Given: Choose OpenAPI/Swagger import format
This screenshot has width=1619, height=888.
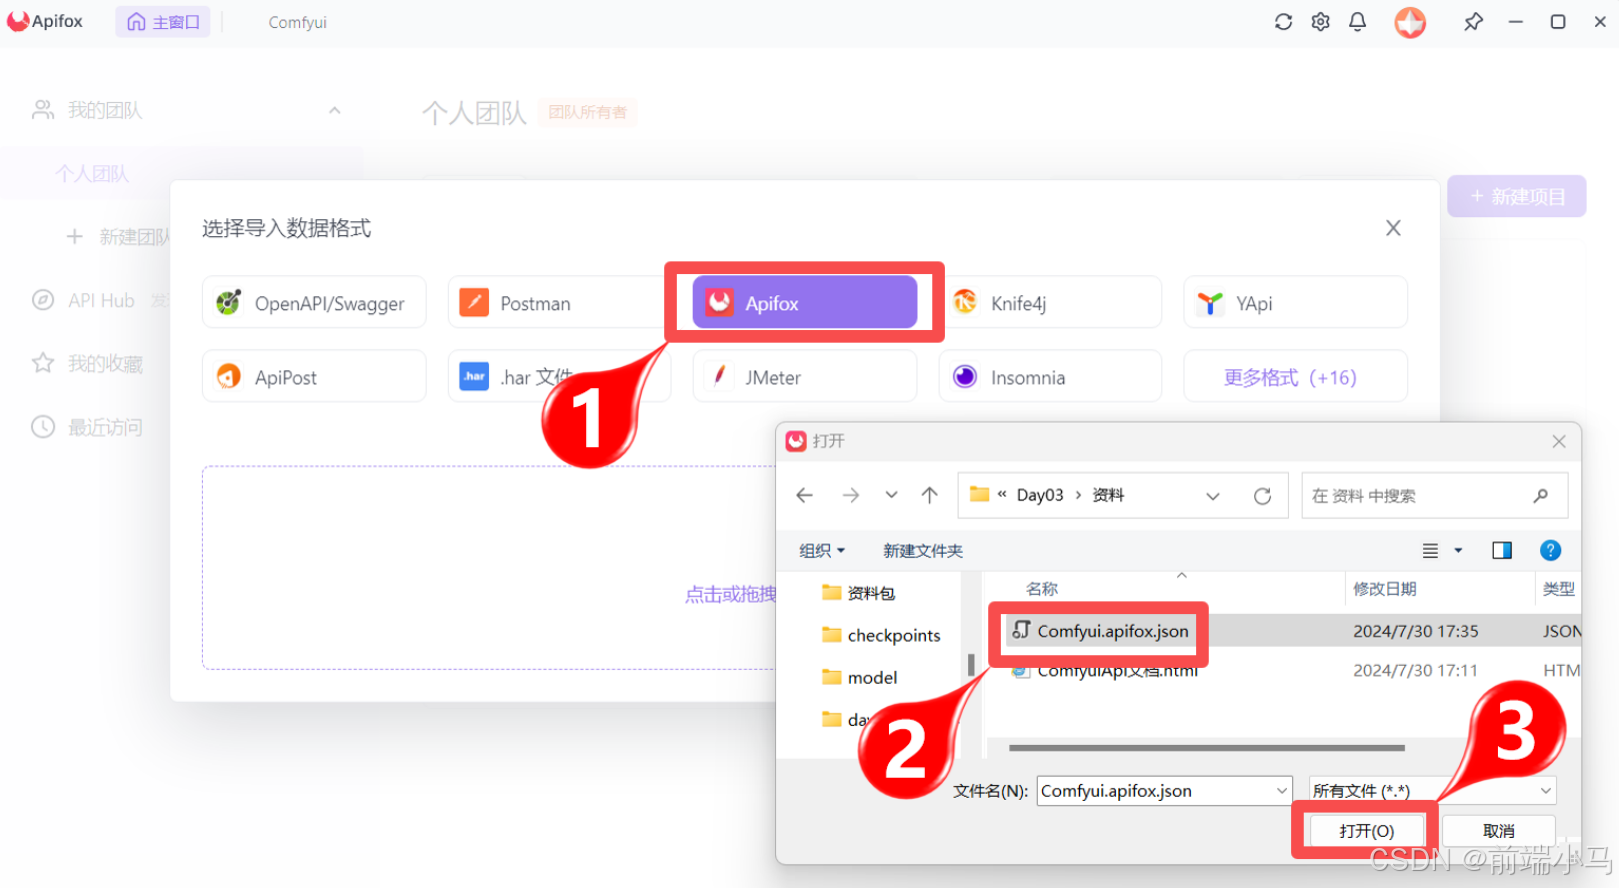Looking at the screenshot, I should coord(314,302).
